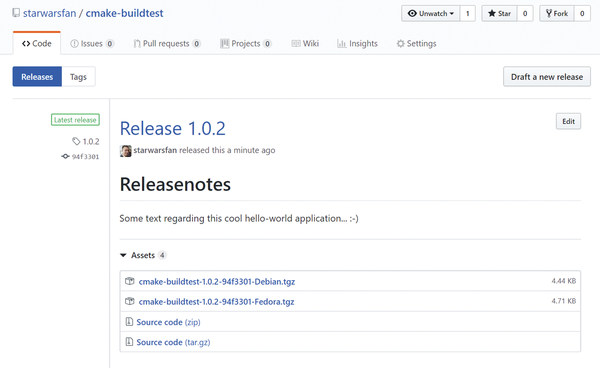Collapse the Assets section triangle
Viewport: 600px width, 368px height.
123,255
